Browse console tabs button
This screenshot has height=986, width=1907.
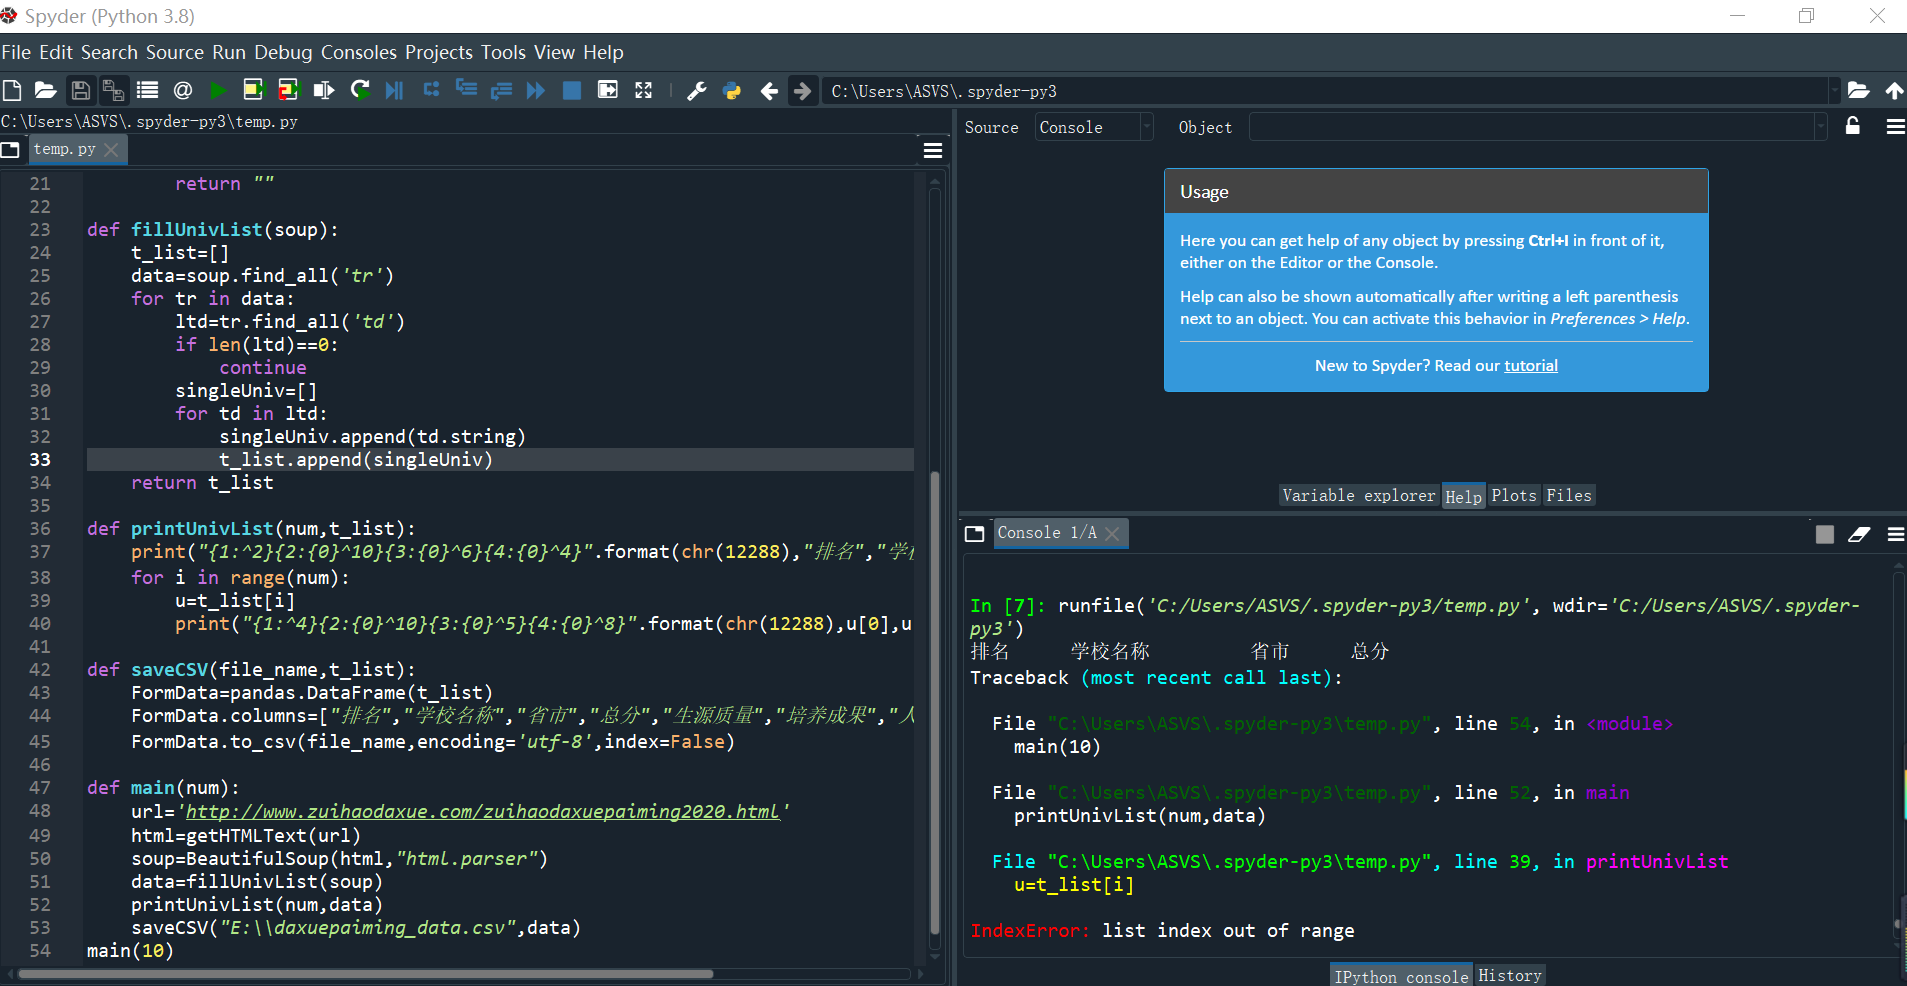[x=975, y=534]
